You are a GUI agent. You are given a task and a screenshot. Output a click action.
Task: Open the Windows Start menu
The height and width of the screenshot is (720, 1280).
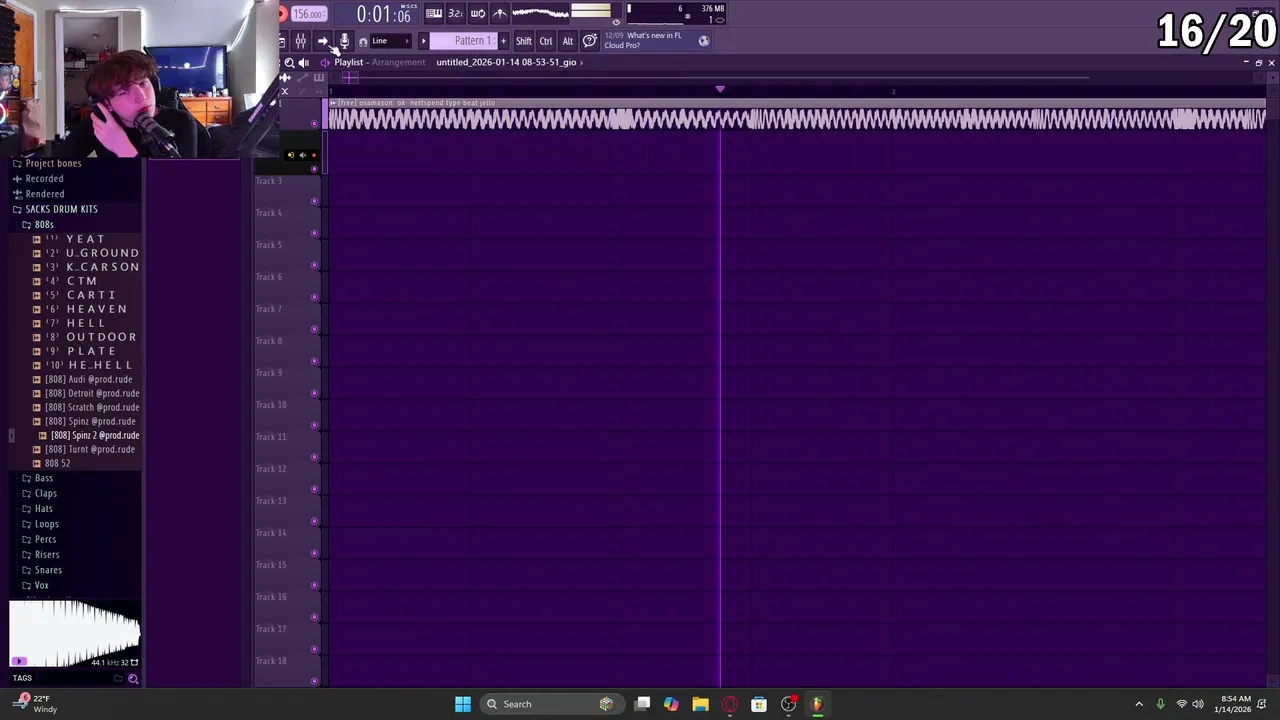click(x=463, y=704)
